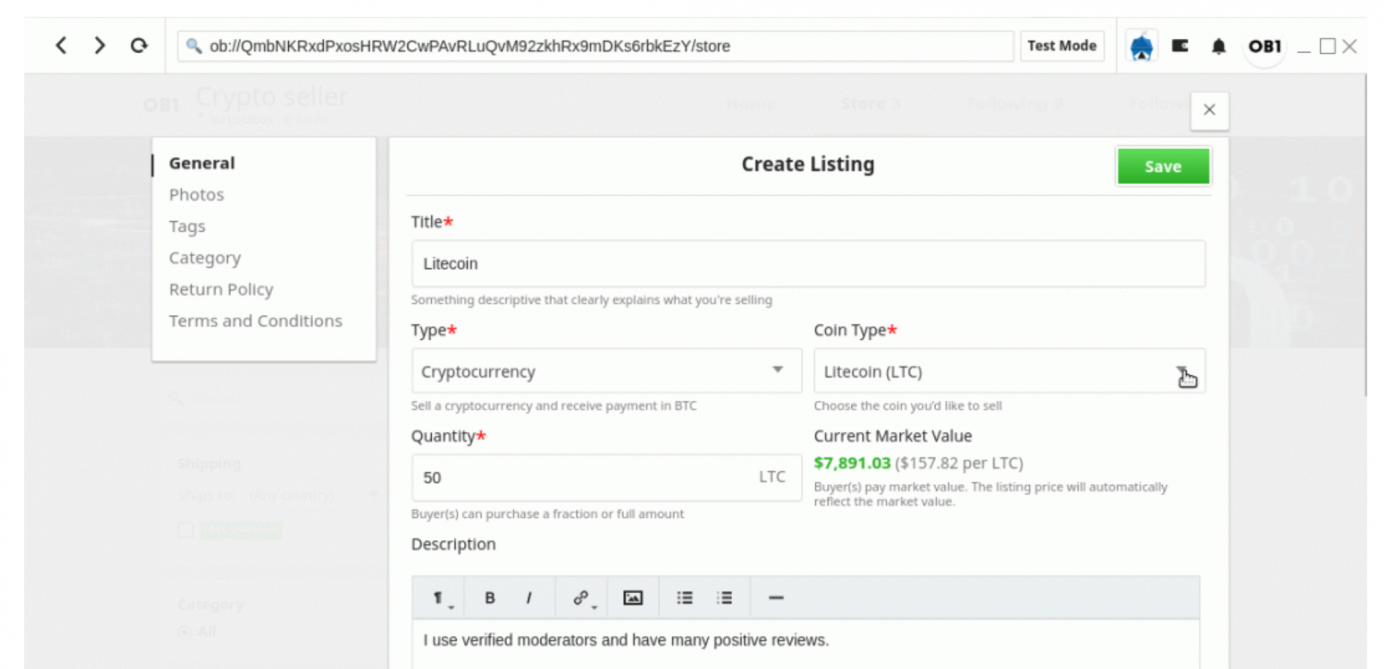Screen dimensions: 1392x669
Task: Select Category in the sidebar
Action: (205, 258)
